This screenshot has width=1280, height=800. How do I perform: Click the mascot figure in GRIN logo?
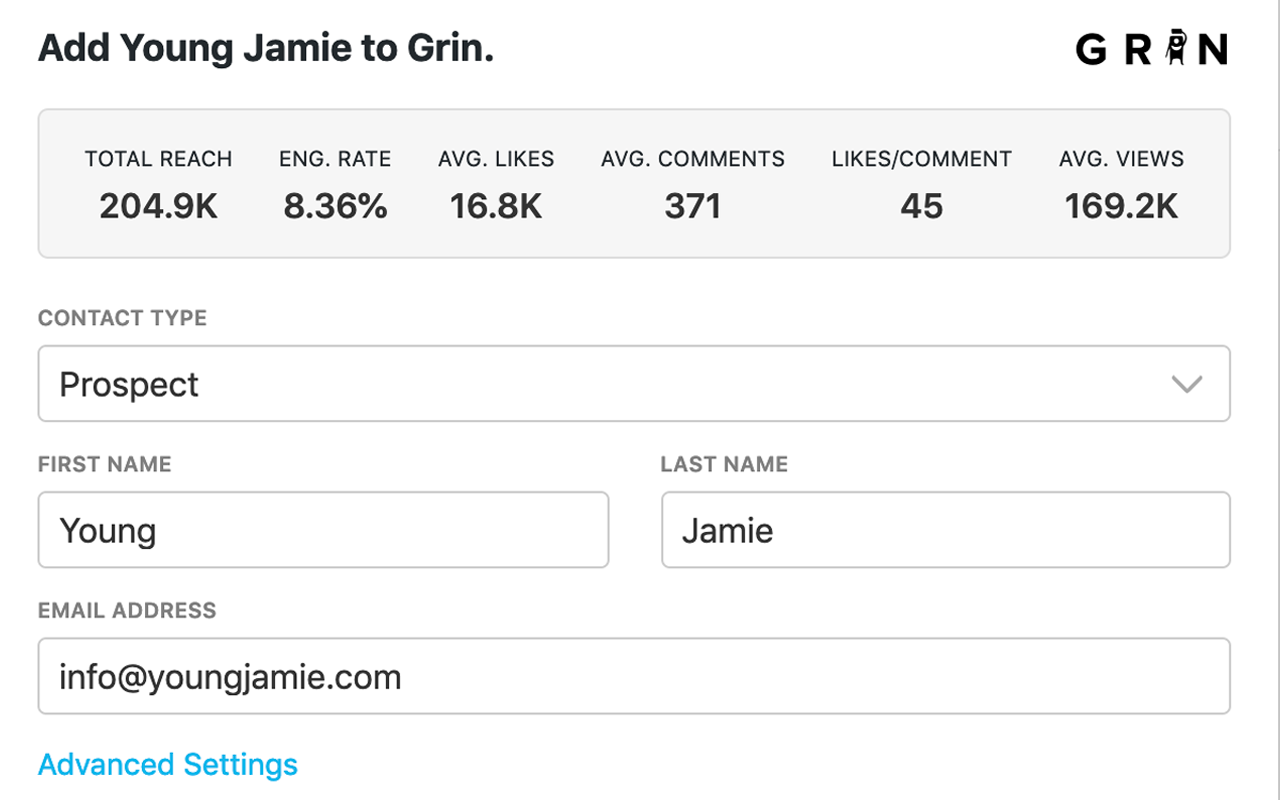tap(1178, 47)
